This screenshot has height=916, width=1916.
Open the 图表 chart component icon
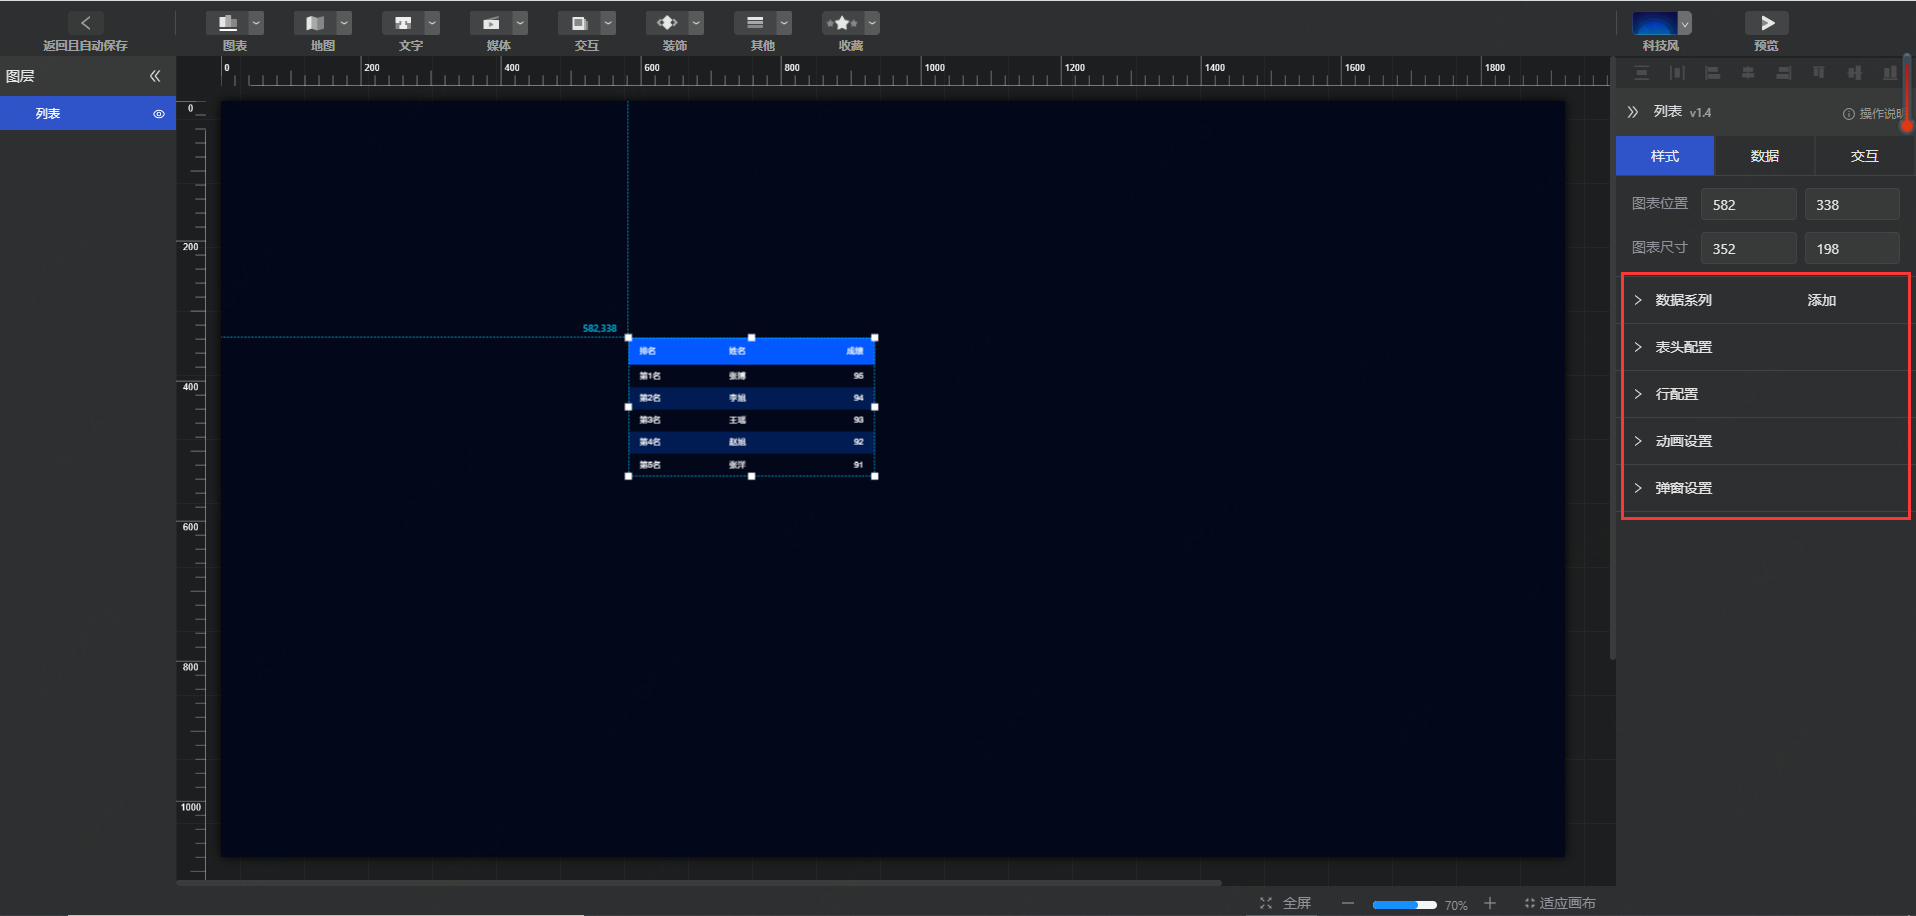pos(228,22)
